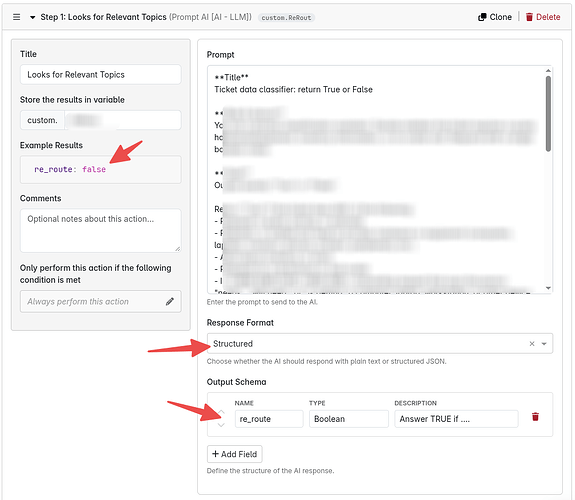Click the step title 'Step 1: Looks for Relevant Topics'

coord(103,17)
